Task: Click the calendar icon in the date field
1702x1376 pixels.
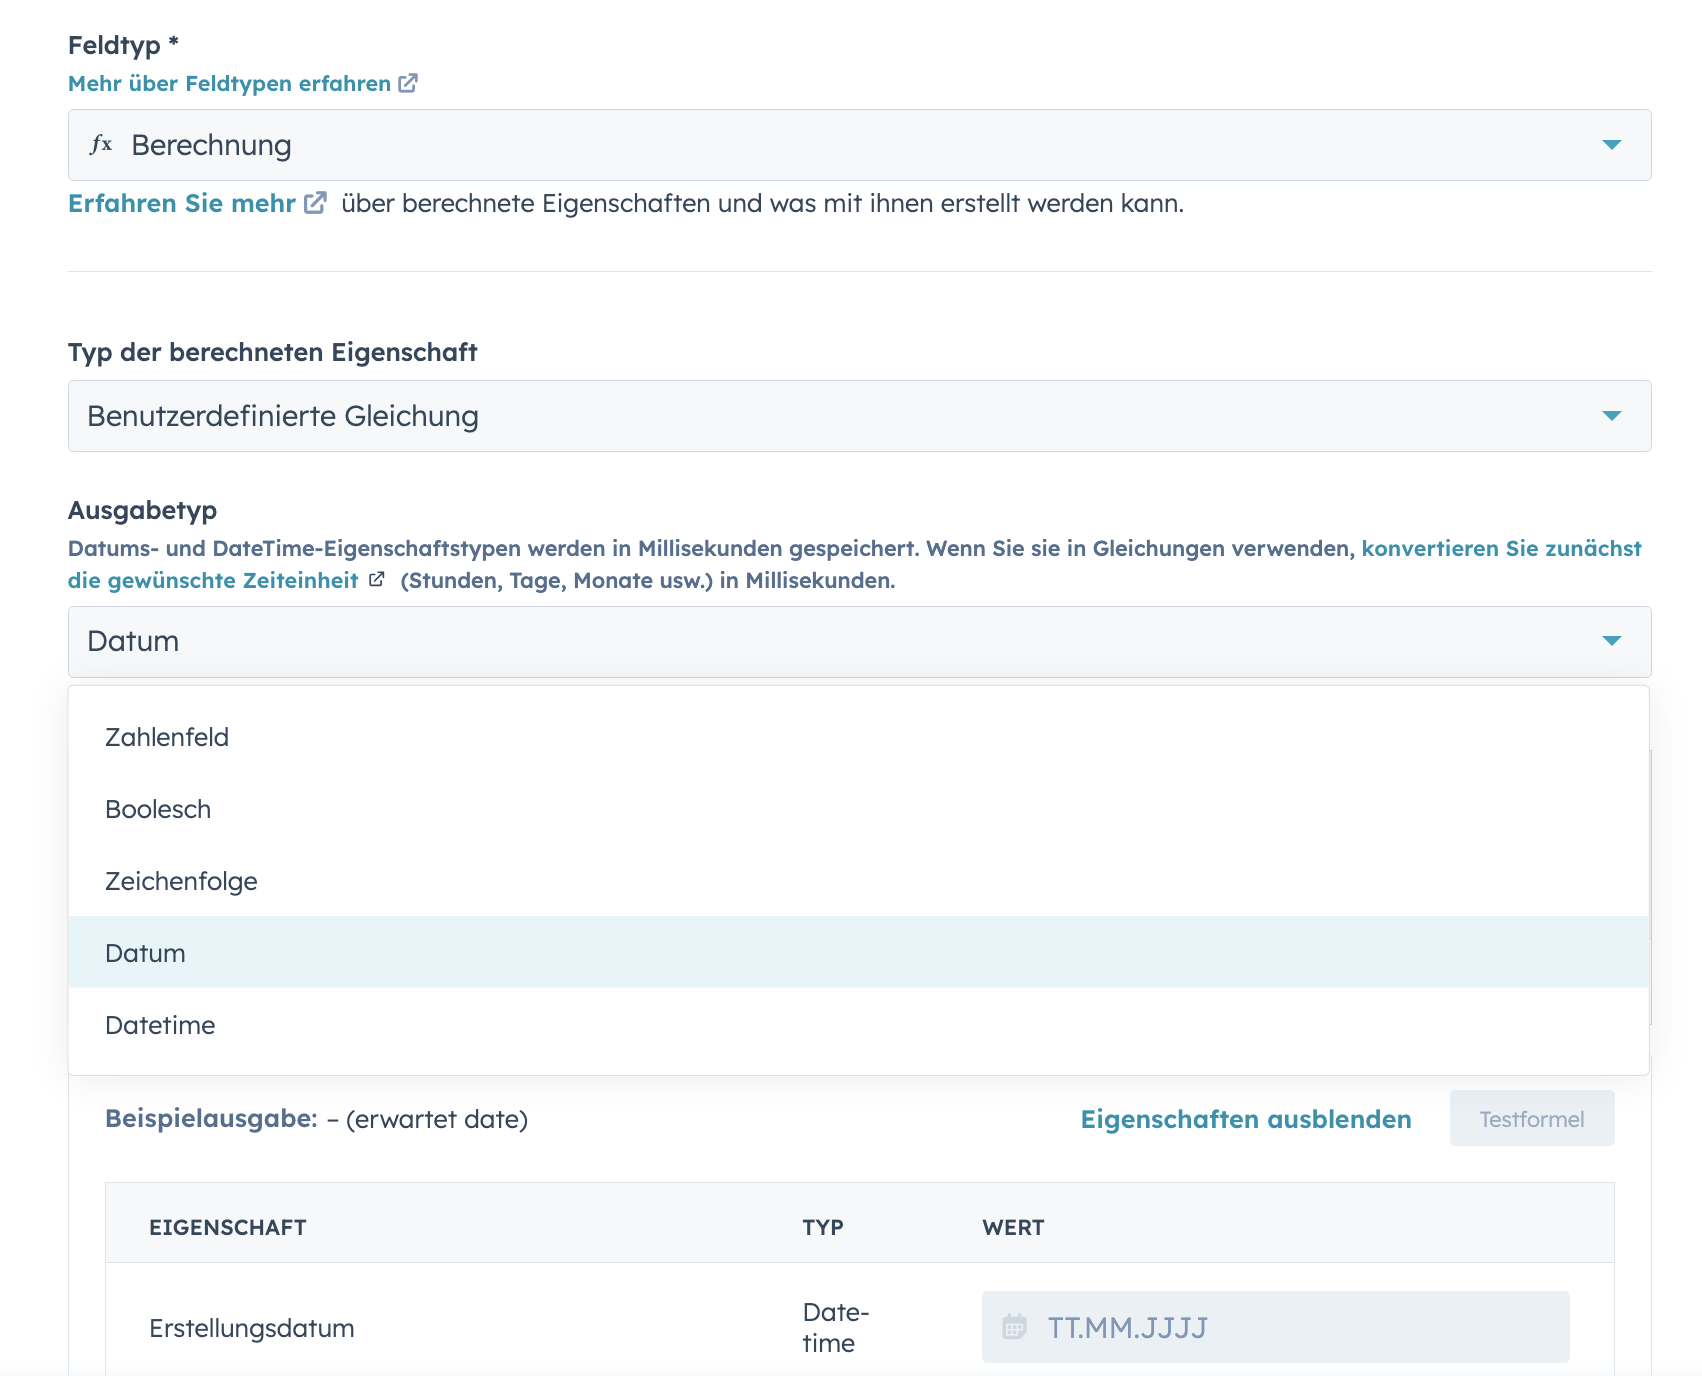Action: (1016, 1328)
